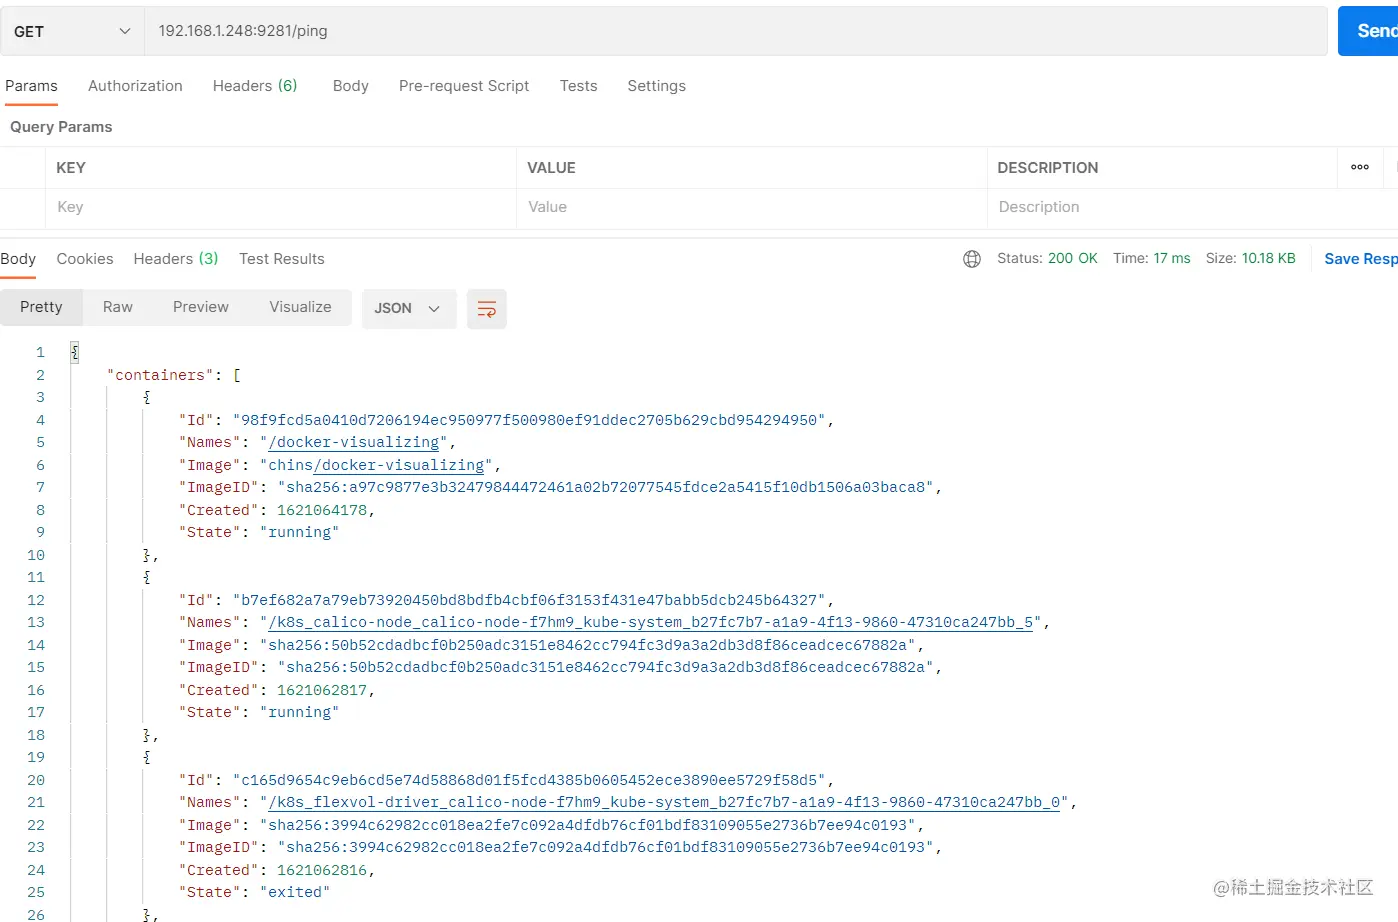The image size is (1398, 922).
Task: Click the "containers" key text
Action: pos(160,375)
